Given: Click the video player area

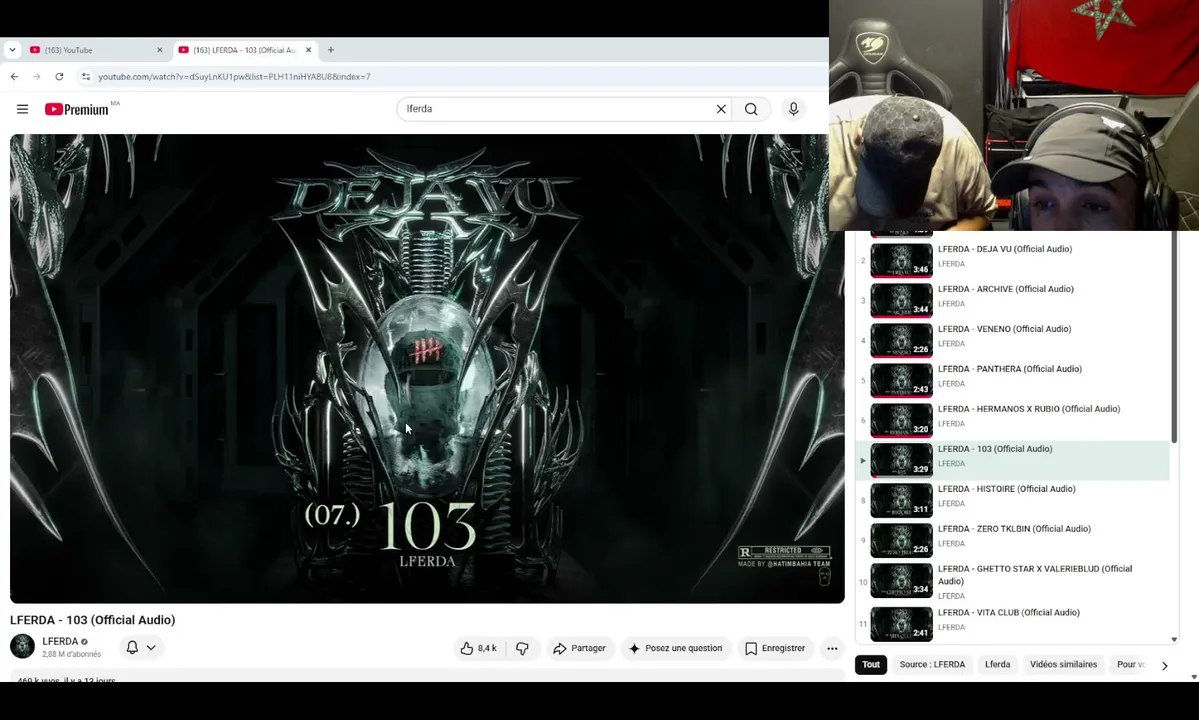Looking at the screenshot, I should [x=427, y=368].
